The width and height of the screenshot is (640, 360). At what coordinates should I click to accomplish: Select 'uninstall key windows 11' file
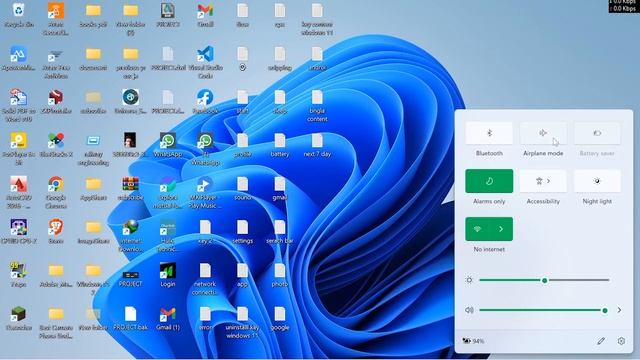[242, 322]
